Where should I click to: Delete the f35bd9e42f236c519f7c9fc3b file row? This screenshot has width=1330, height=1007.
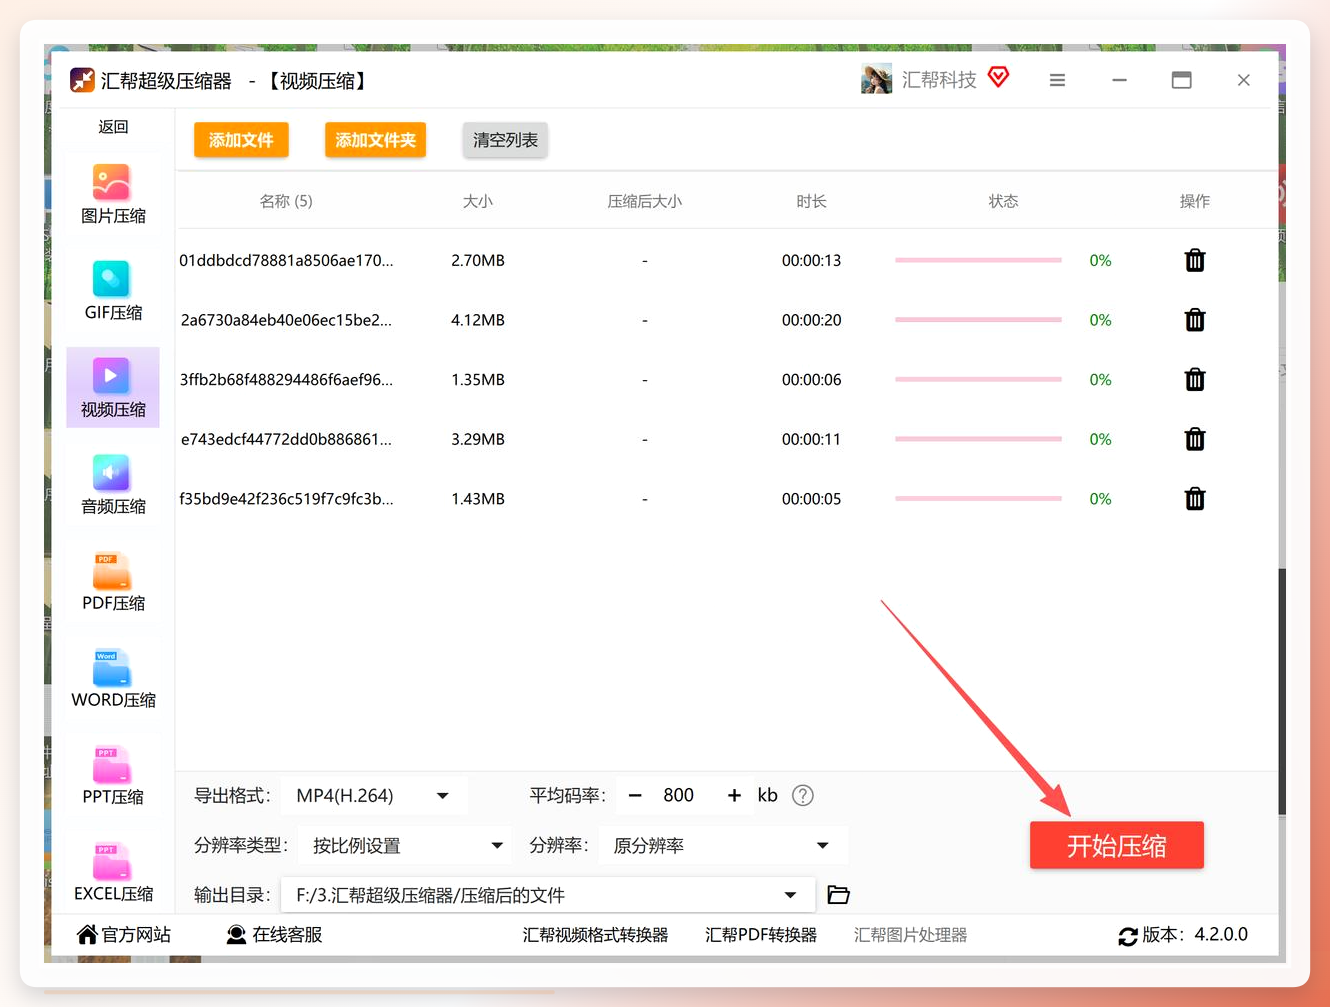pos(1195,499)
